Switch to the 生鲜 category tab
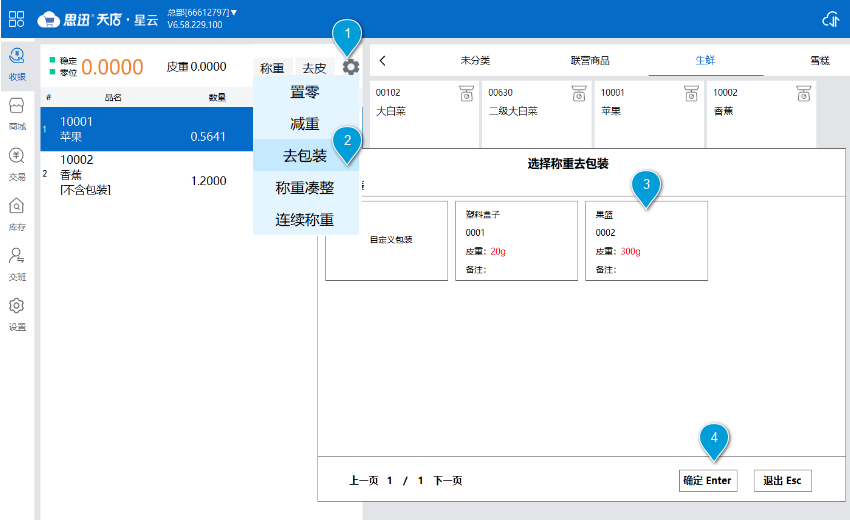 pos(705,60)
